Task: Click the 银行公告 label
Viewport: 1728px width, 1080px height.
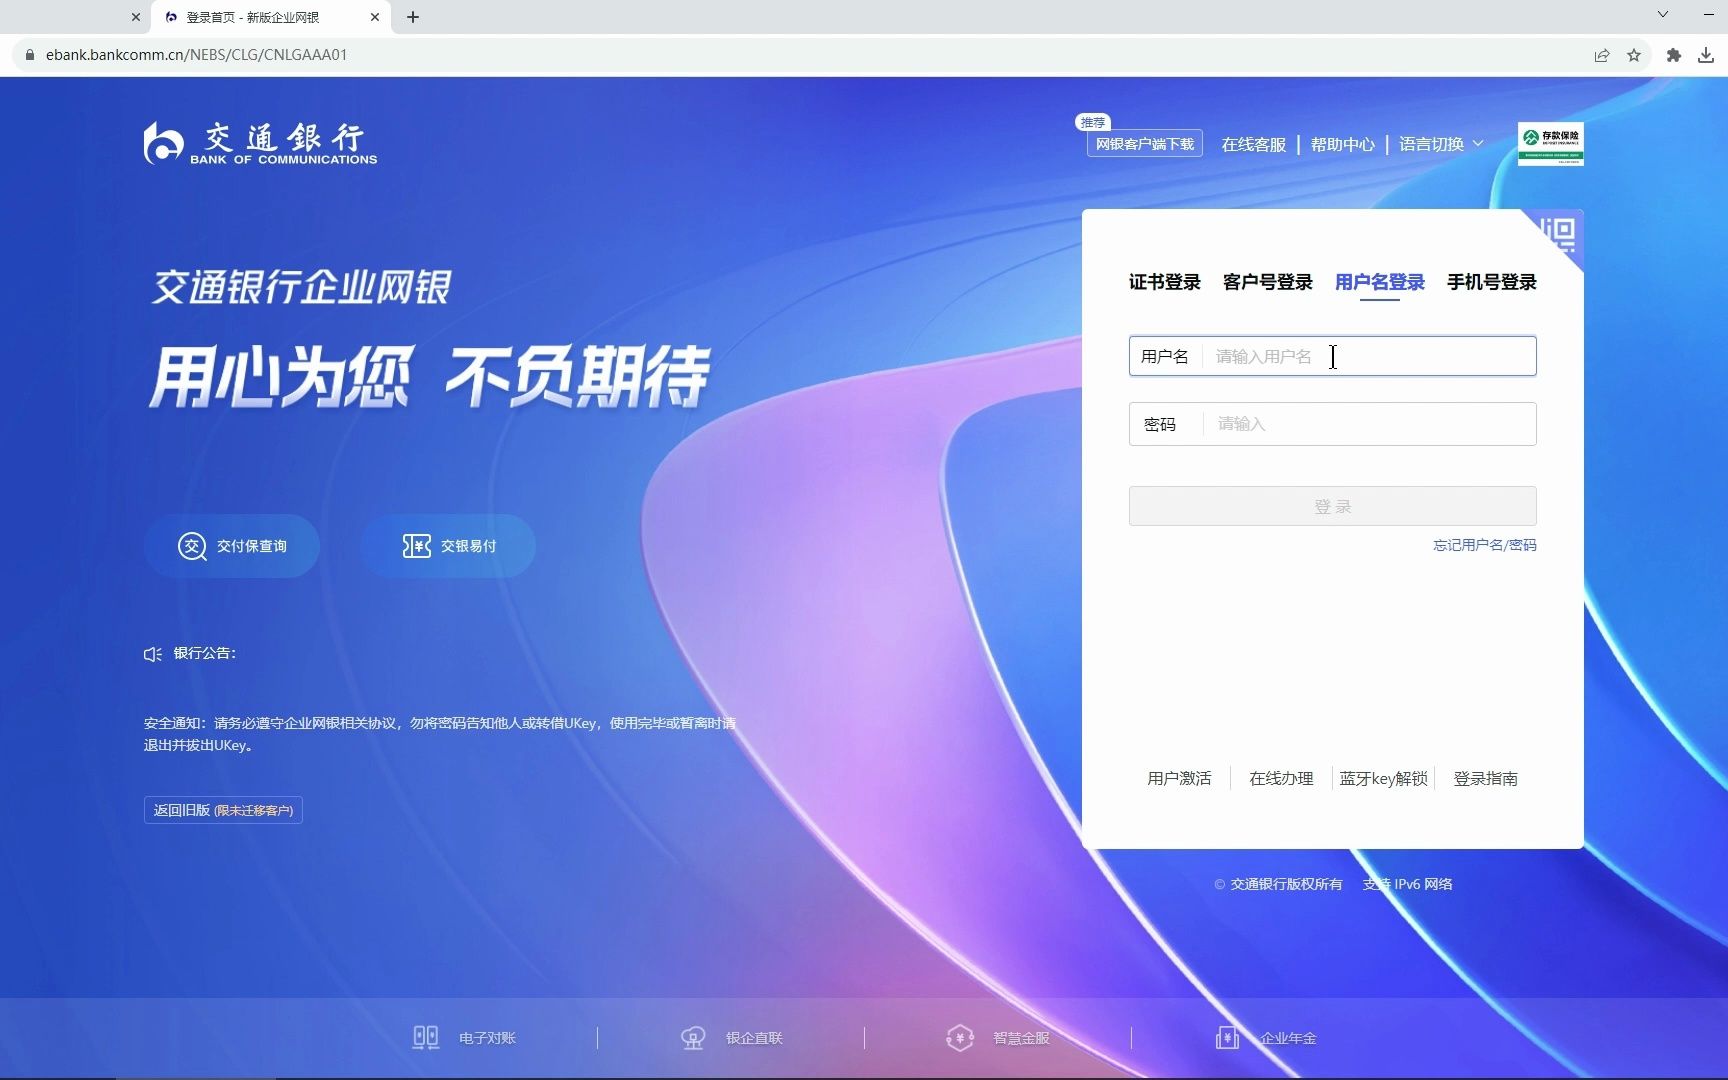Action: tap(205, 653)
